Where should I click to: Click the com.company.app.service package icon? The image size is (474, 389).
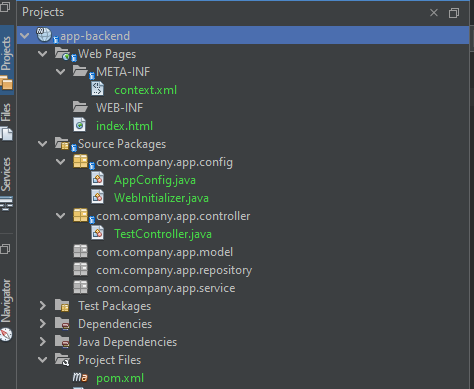click(x=80, y=287)
